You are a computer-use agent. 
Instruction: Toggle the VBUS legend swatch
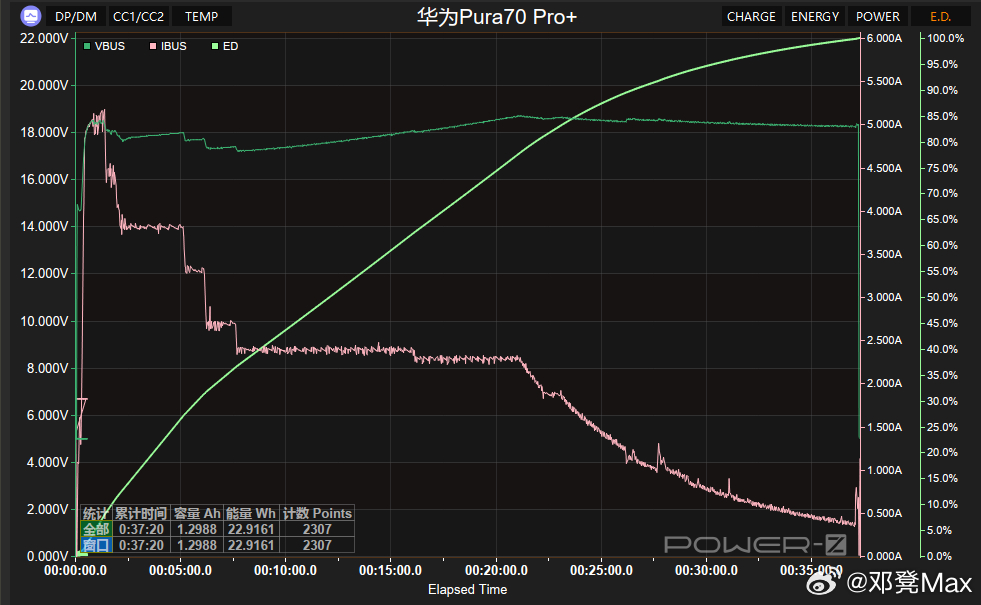[x=87, y=46]
